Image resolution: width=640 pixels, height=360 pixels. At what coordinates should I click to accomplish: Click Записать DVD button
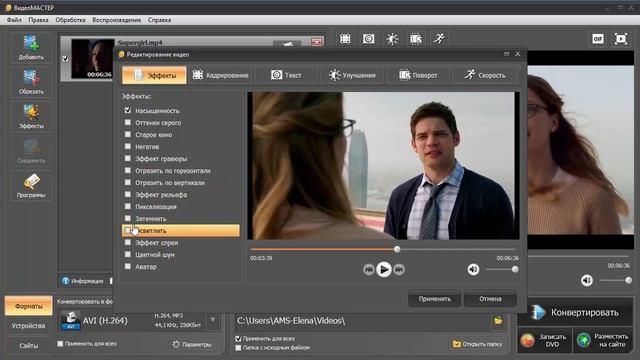[x=545, y=340]
